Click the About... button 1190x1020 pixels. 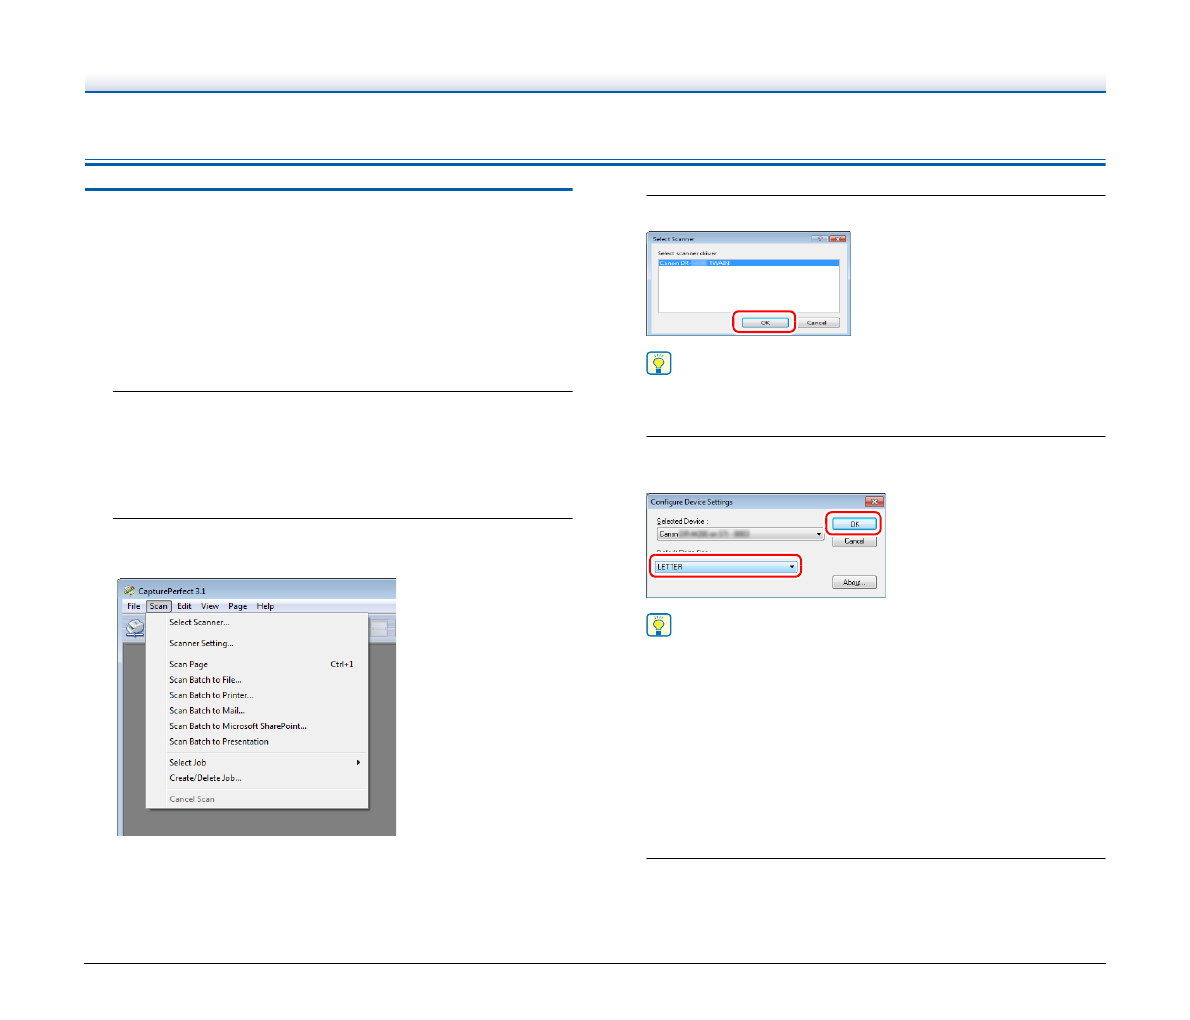(854, 582)
